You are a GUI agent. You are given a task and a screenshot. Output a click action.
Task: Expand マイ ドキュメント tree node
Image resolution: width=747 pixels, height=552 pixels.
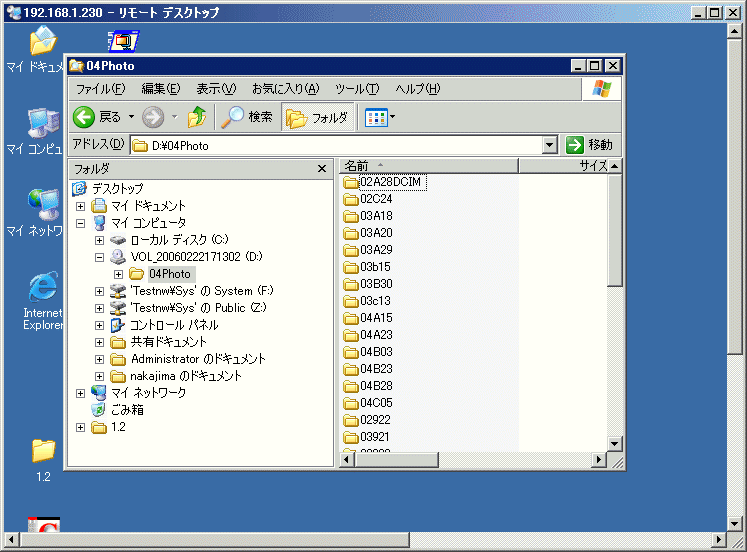click(x=81, y=206)
